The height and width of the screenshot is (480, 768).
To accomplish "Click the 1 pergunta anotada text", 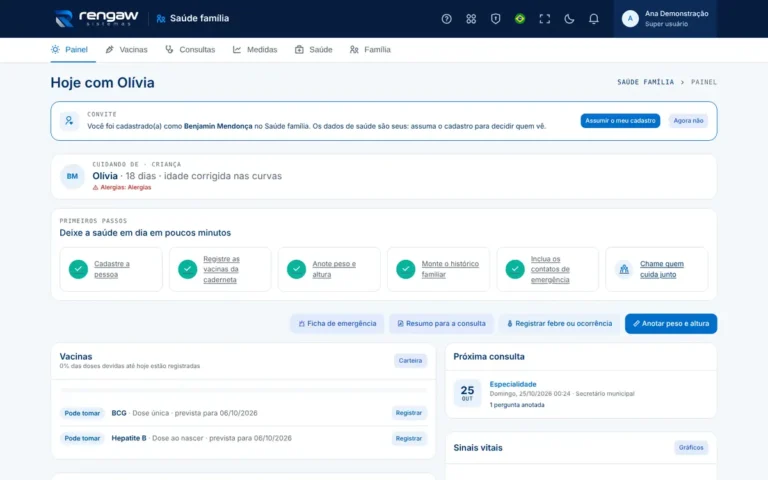I will 517,405.
